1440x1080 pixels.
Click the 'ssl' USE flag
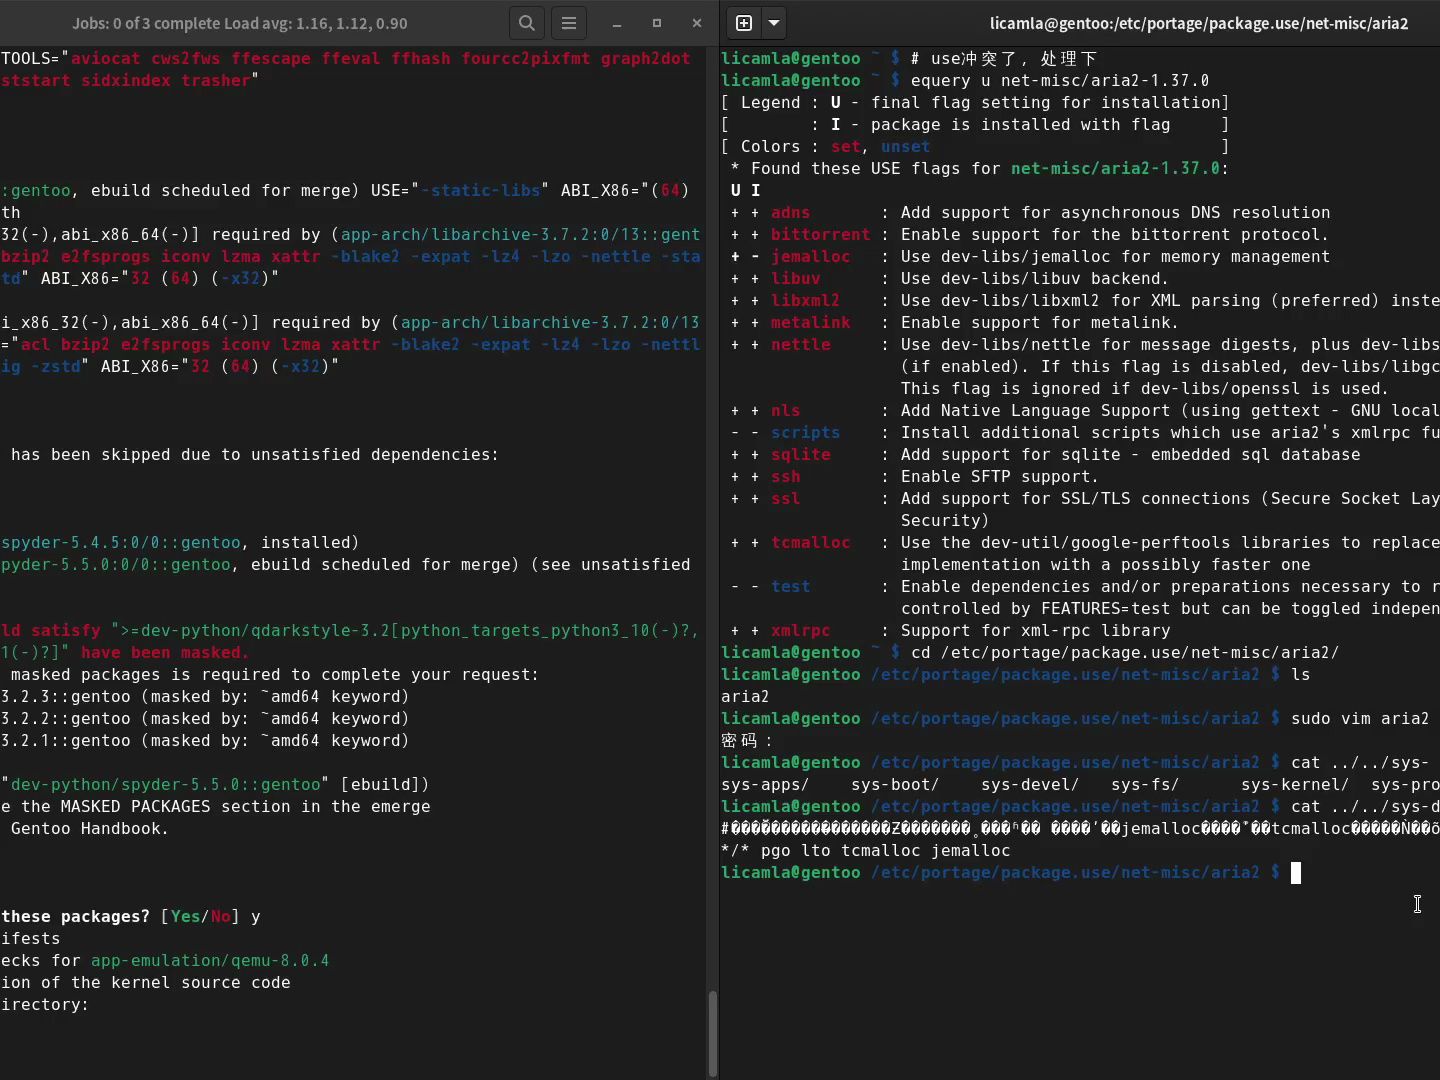785,498
